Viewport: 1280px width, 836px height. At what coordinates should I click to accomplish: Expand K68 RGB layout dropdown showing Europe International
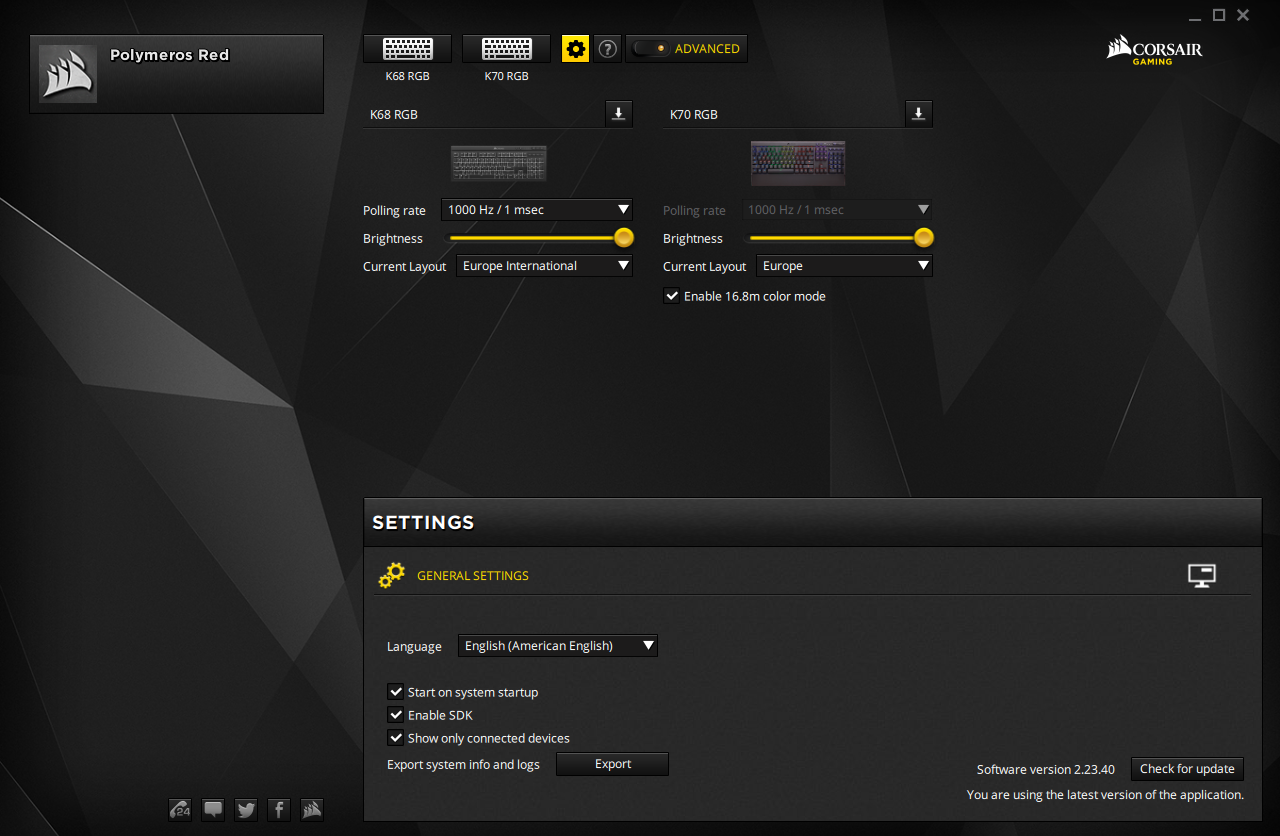tap(545, 266)
